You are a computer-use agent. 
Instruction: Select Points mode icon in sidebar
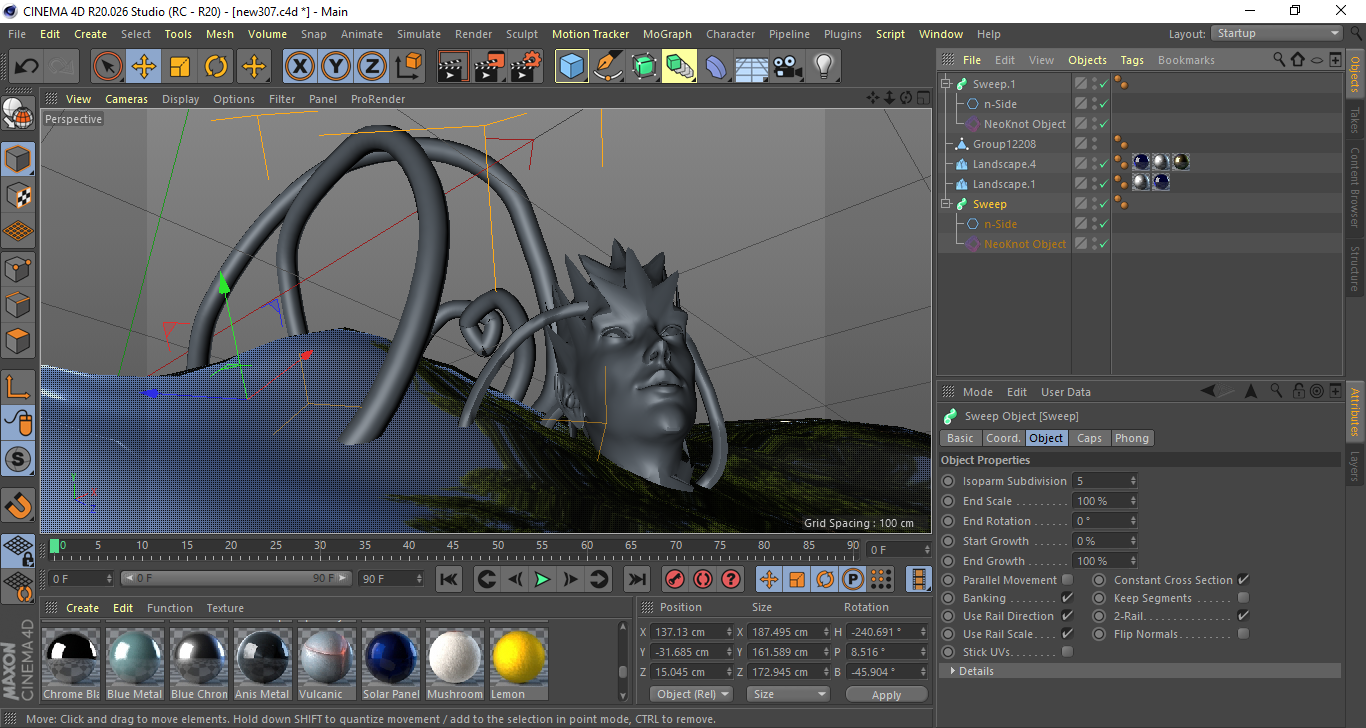tap(18, 268)
